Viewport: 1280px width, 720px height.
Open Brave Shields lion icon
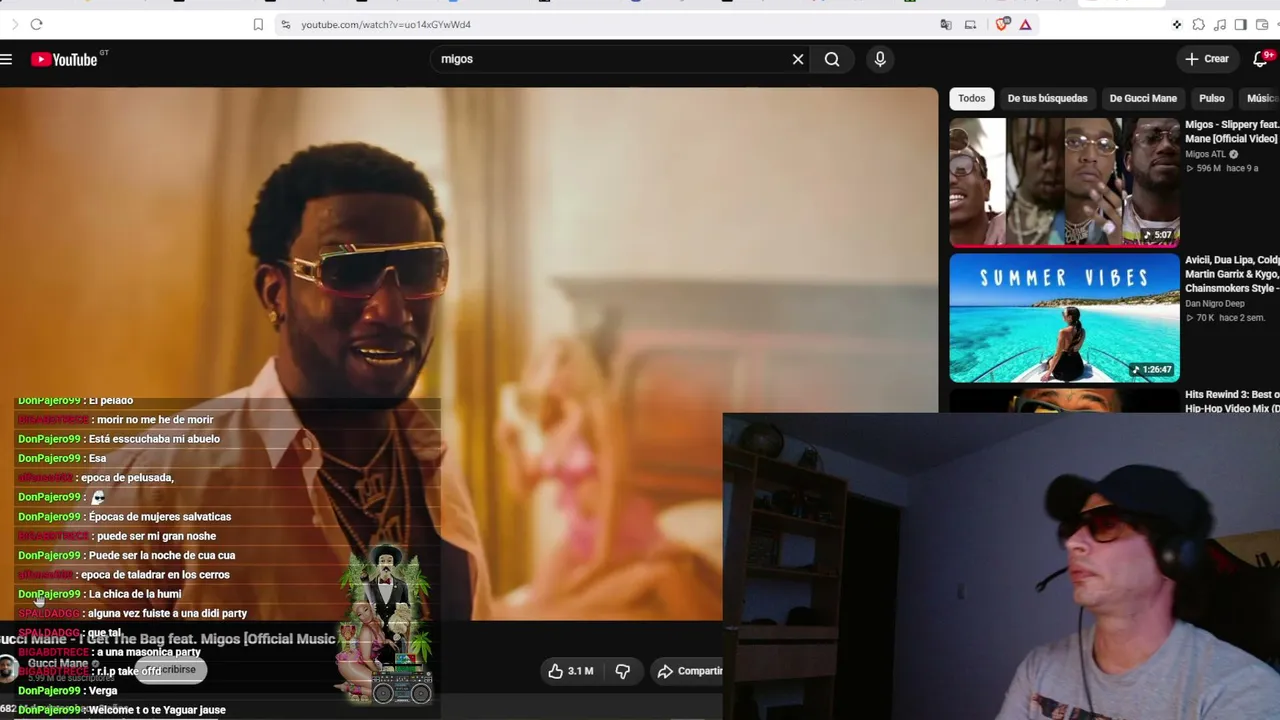pyautogui.click(x=1002, y=24)
